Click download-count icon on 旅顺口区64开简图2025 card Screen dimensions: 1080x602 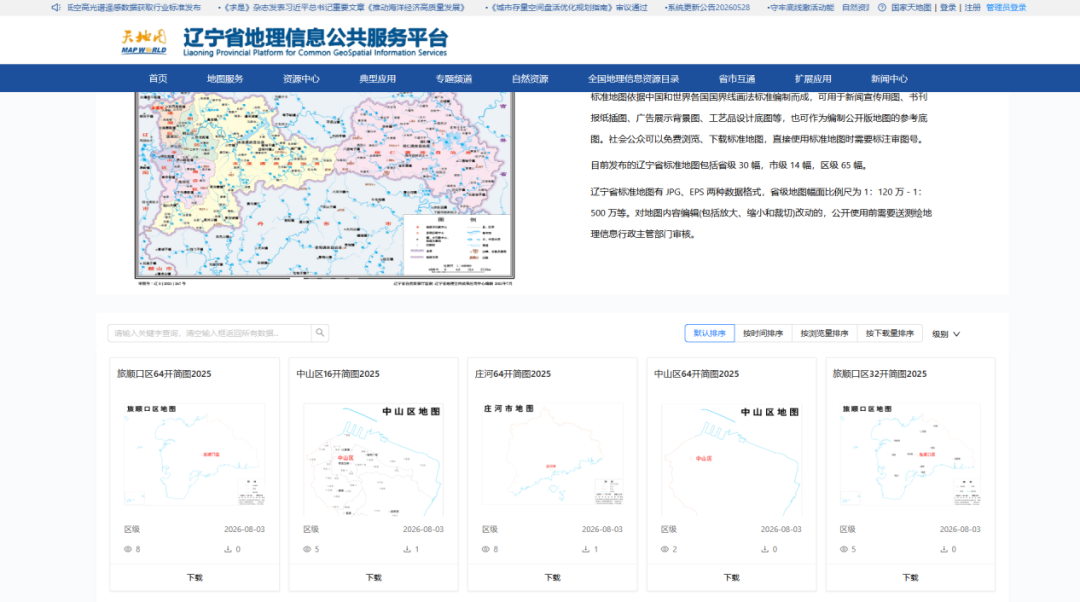click(228, 549)
